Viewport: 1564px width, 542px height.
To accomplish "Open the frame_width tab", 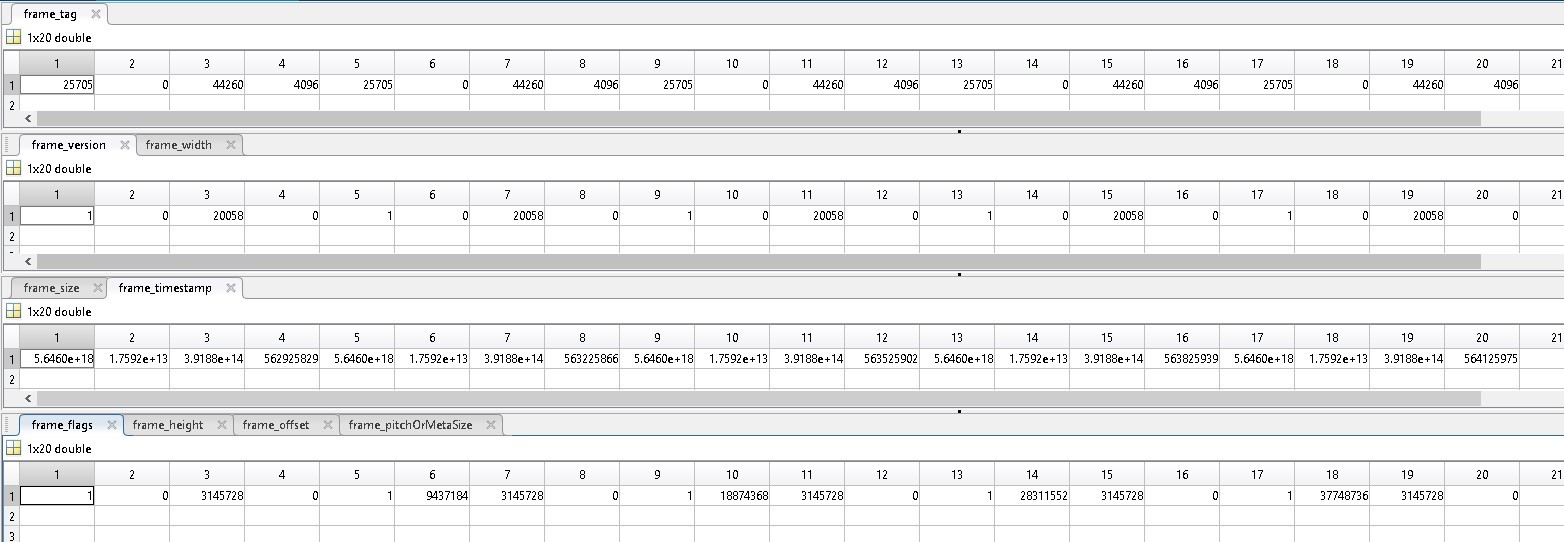I will click(x=178, y=145).
